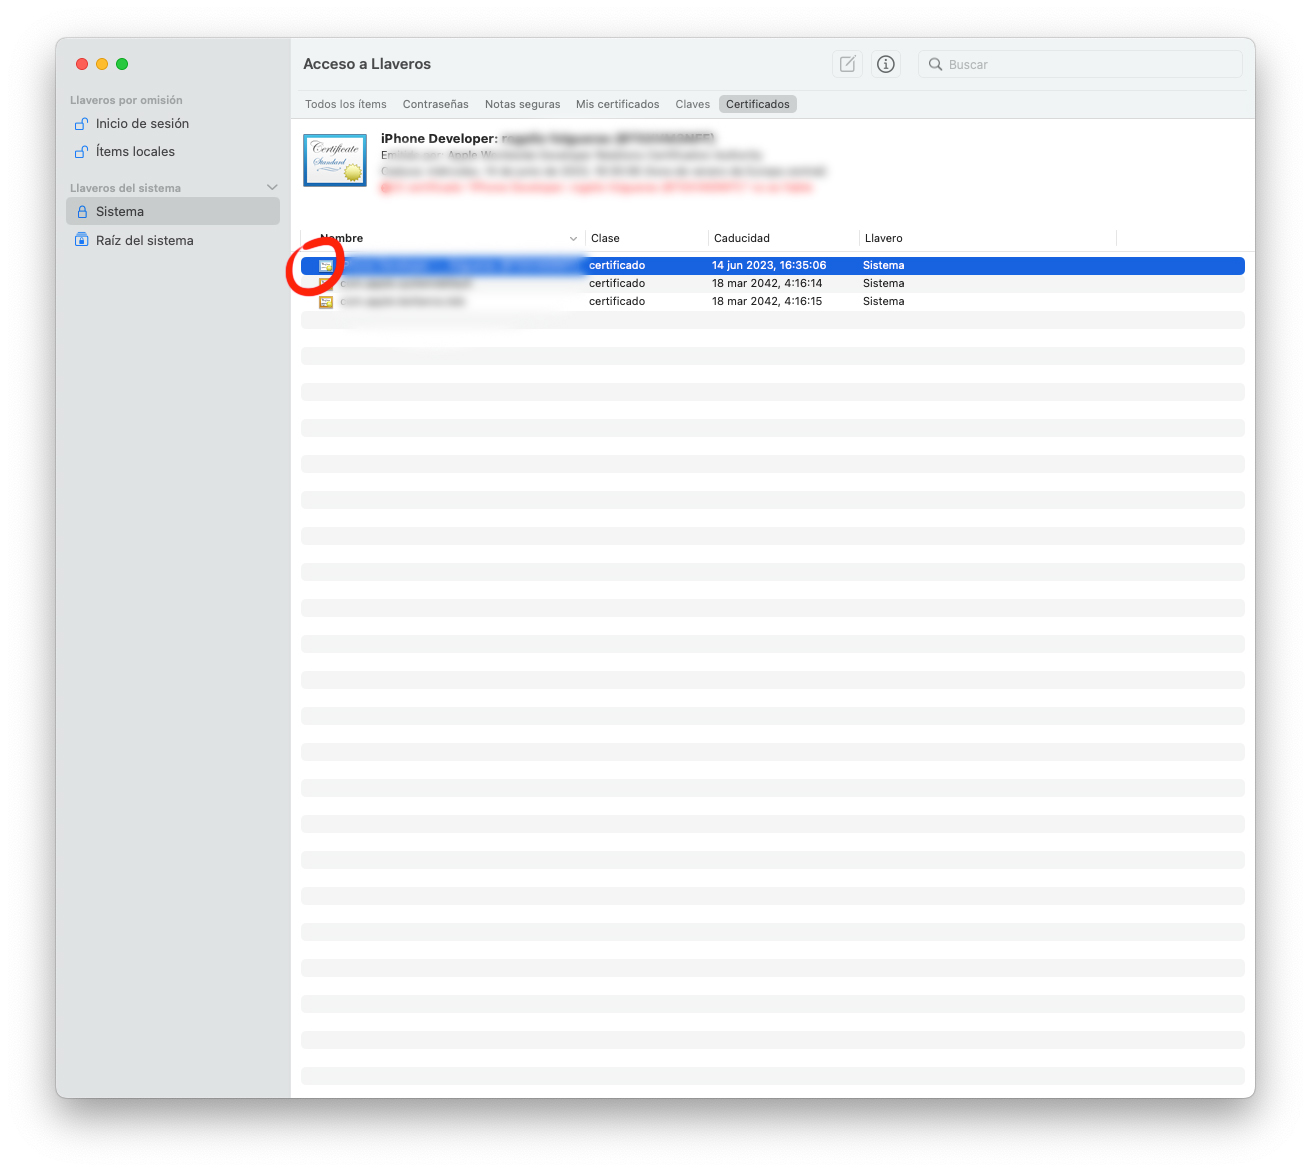Click the lock icon beside the Sistema keychain
The height and width of the screenshot is (1172, 1311).
pyautogui.click(x=83, y=211)
